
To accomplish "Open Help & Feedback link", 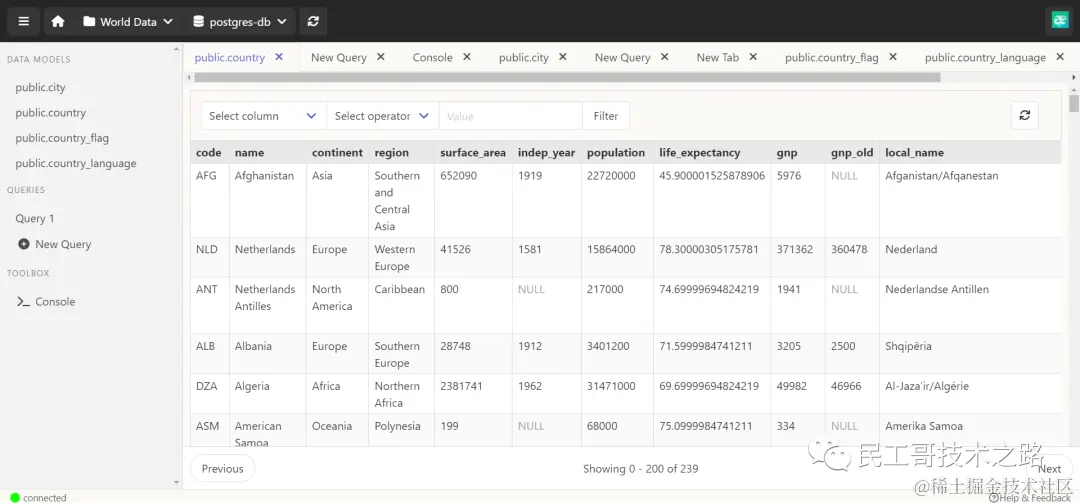I will [x=1030, y=497].
